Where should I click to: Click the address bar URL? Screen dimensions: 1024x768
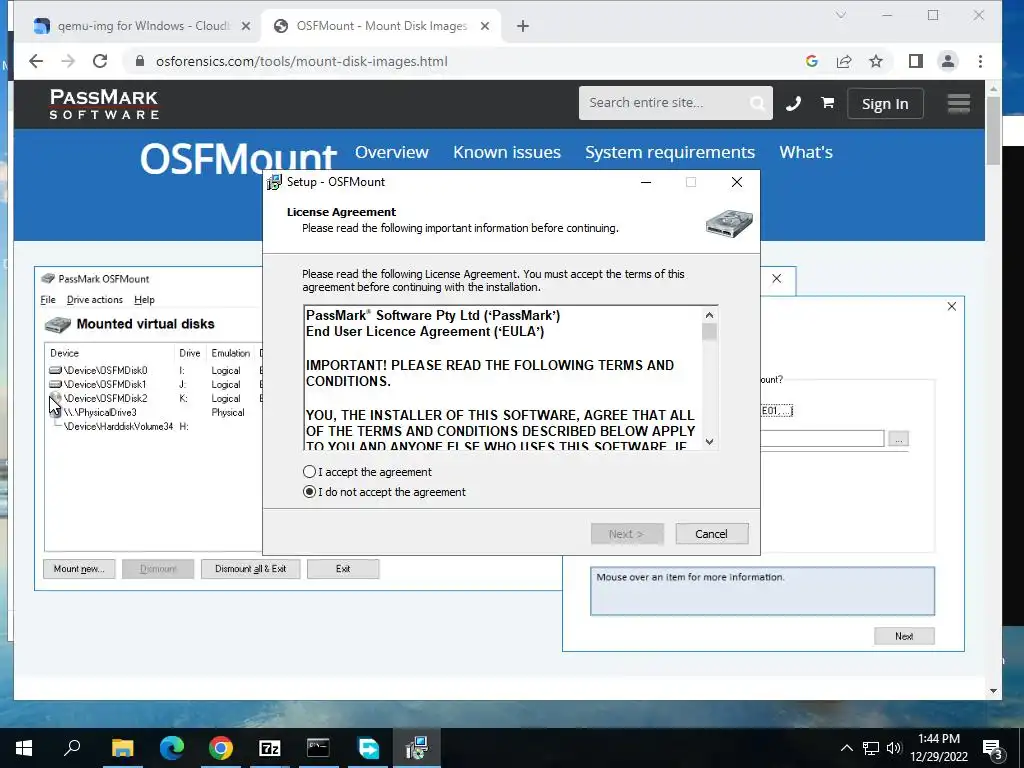coord(302,61)
